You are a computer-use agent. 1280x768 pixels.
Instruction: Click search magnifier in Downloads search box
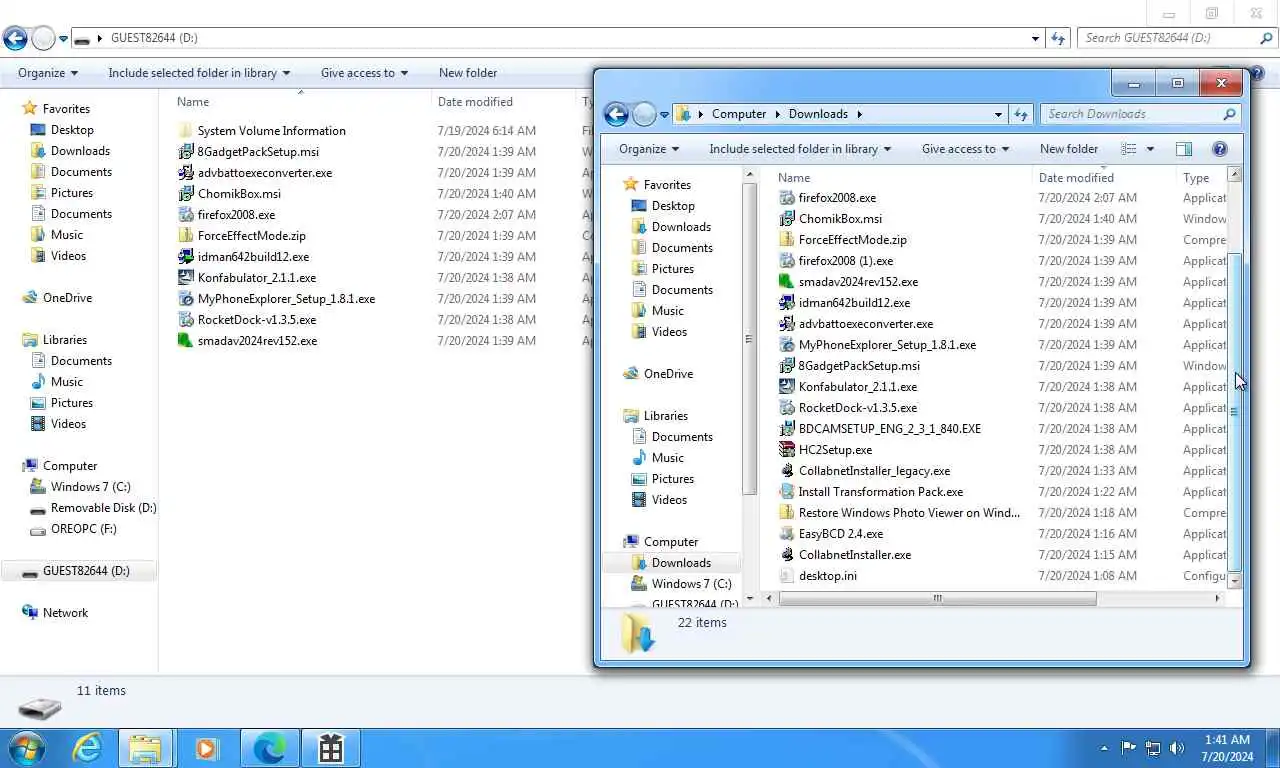[1229, 114]
